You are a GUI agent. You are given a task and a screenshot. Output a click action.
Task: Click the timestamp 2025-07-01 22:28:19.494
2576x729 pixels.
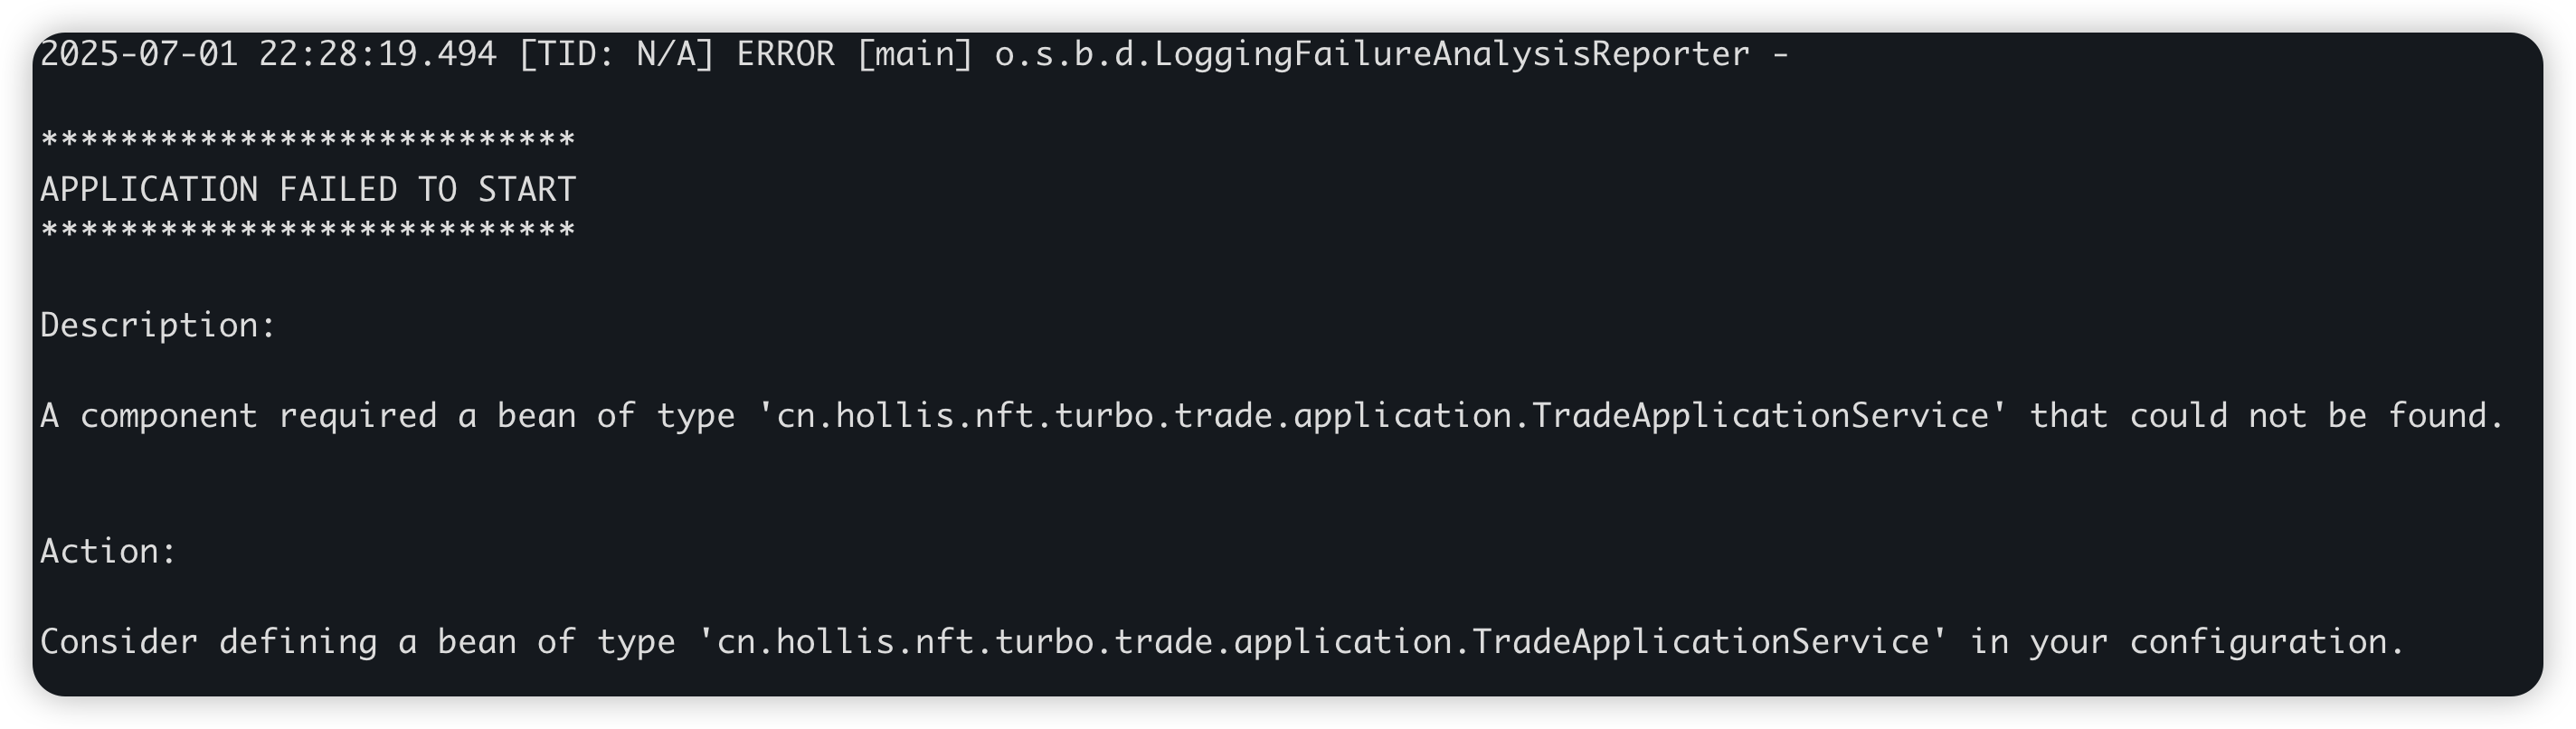[x=268, y=54]
